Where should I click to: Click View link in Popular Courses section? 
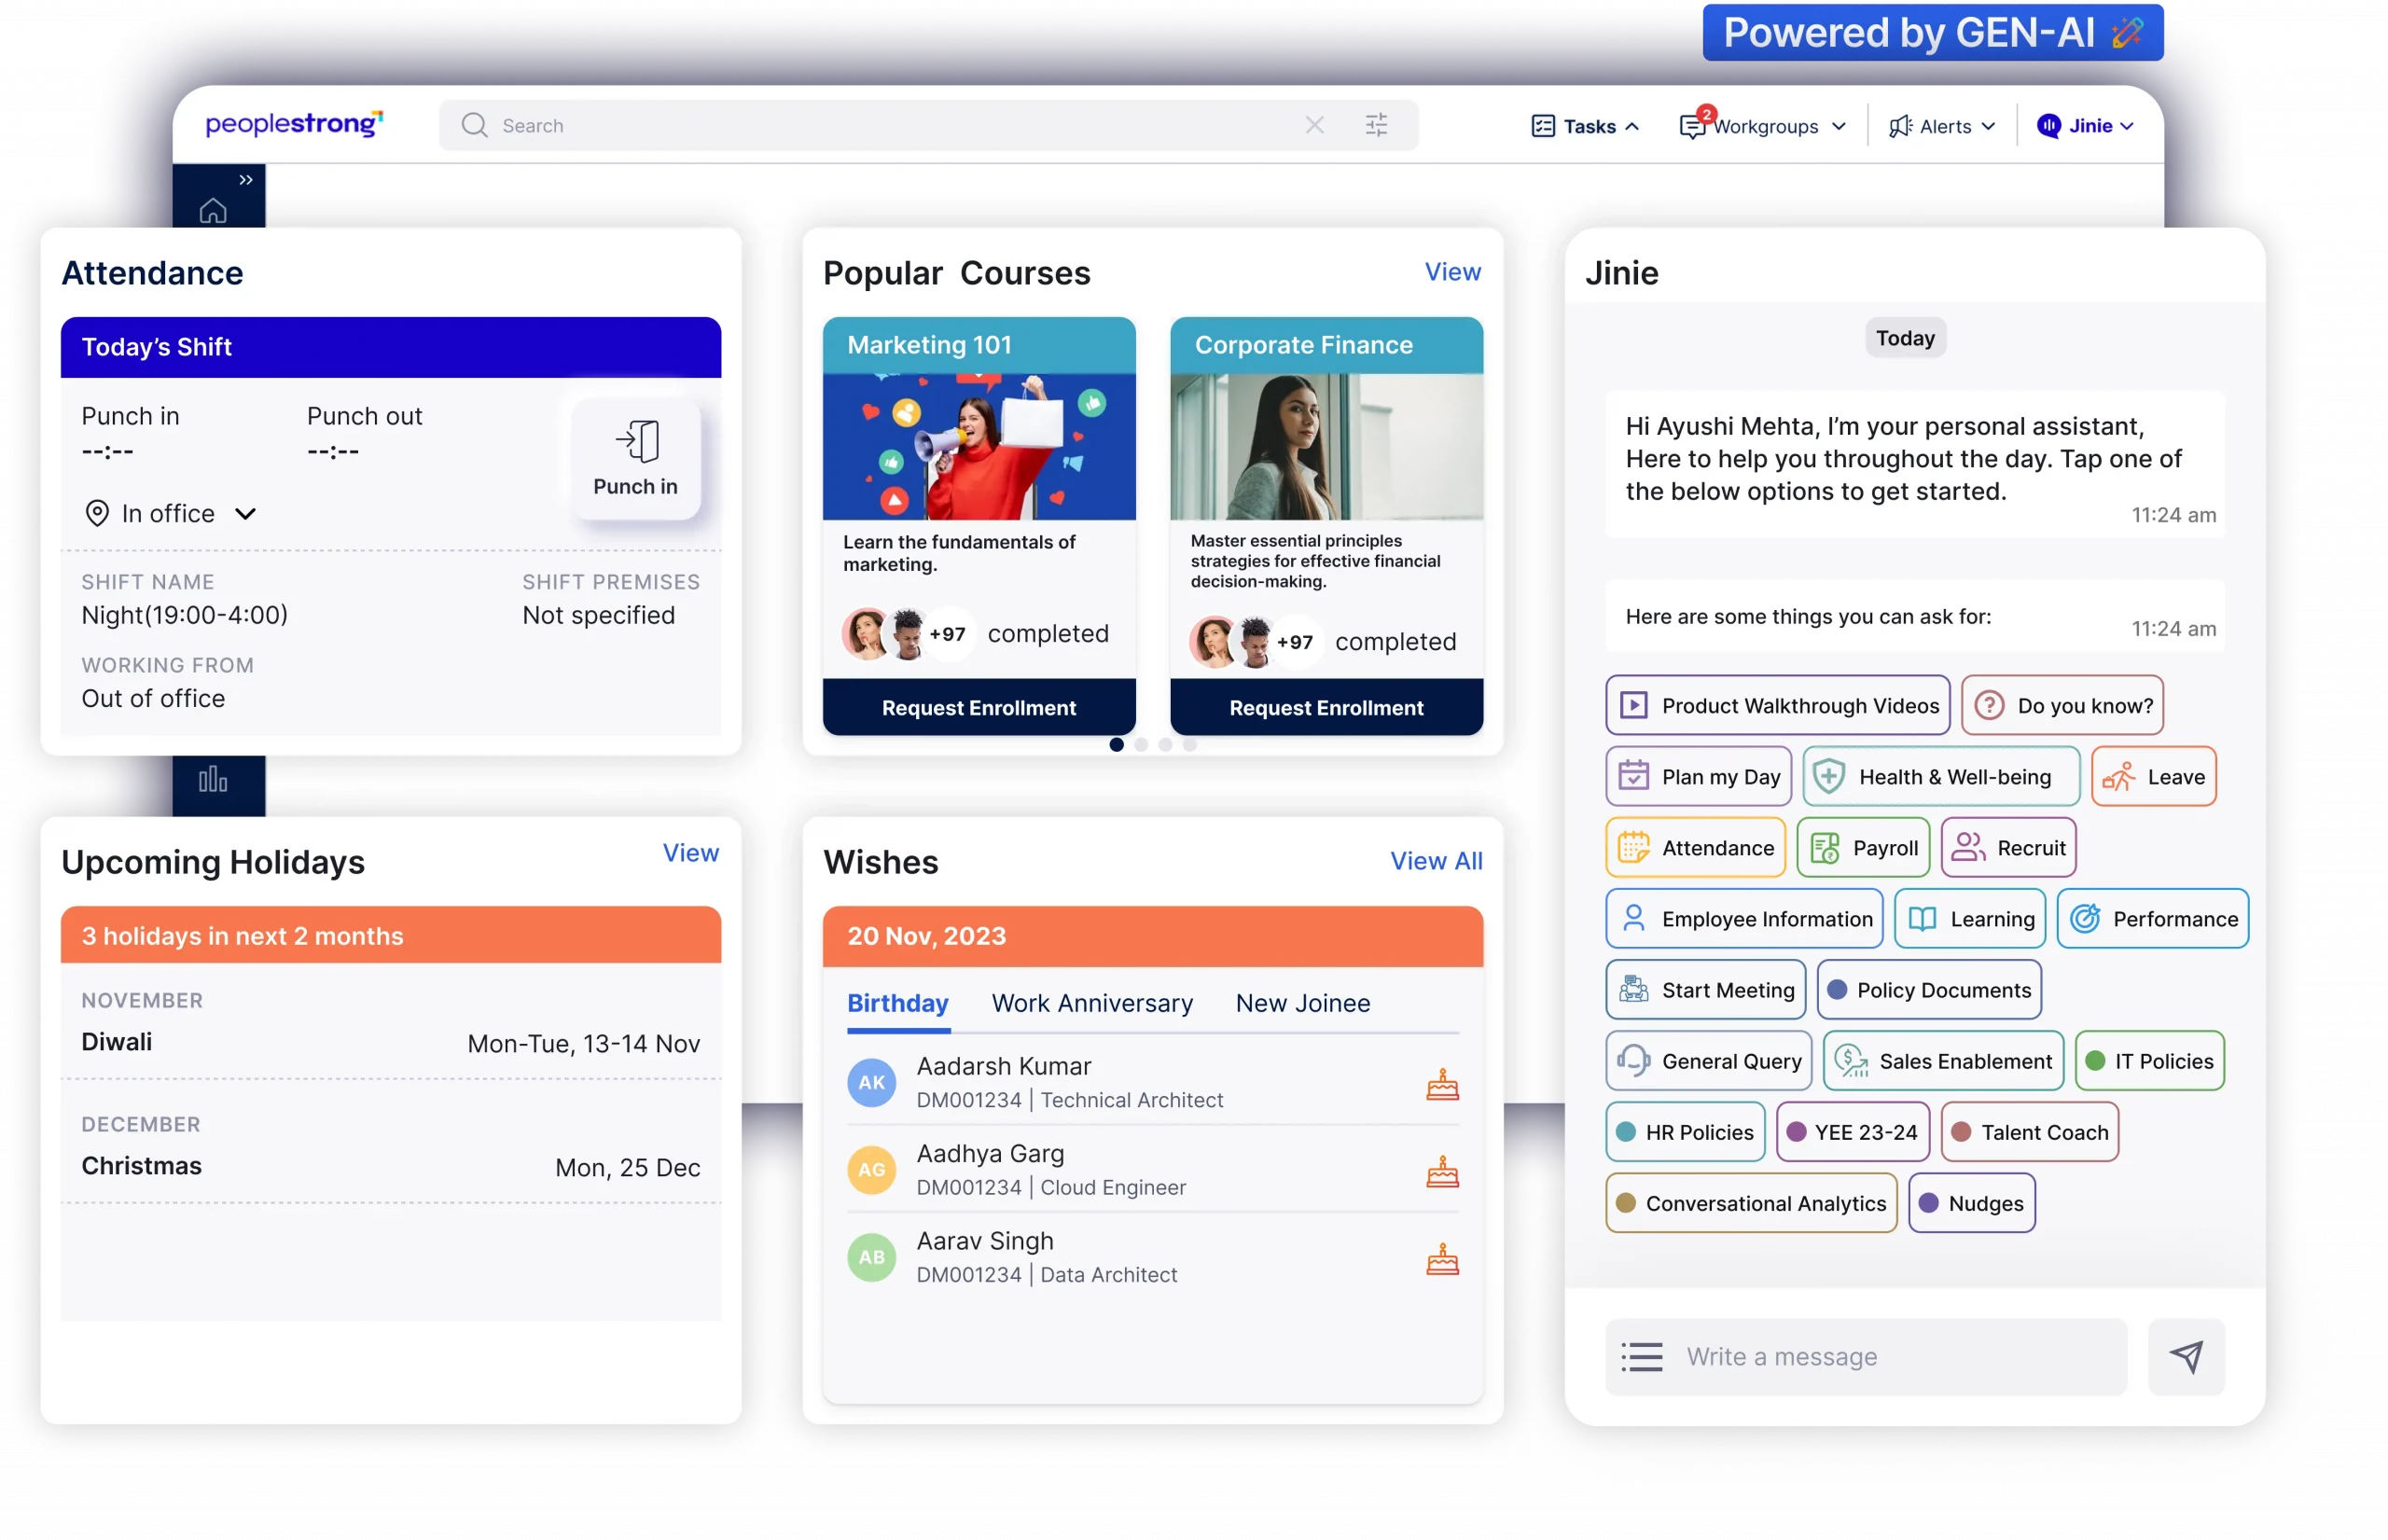(1453, 270)
